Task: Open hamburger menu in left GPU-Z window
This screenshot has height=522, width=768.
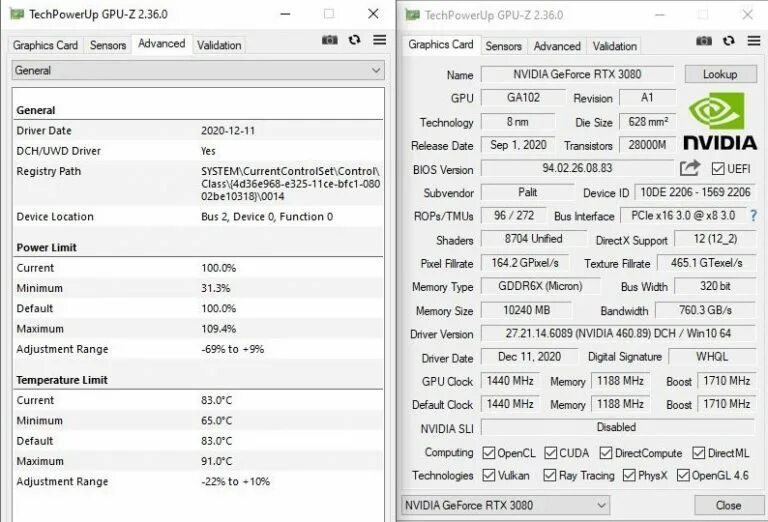Action: 380,40
